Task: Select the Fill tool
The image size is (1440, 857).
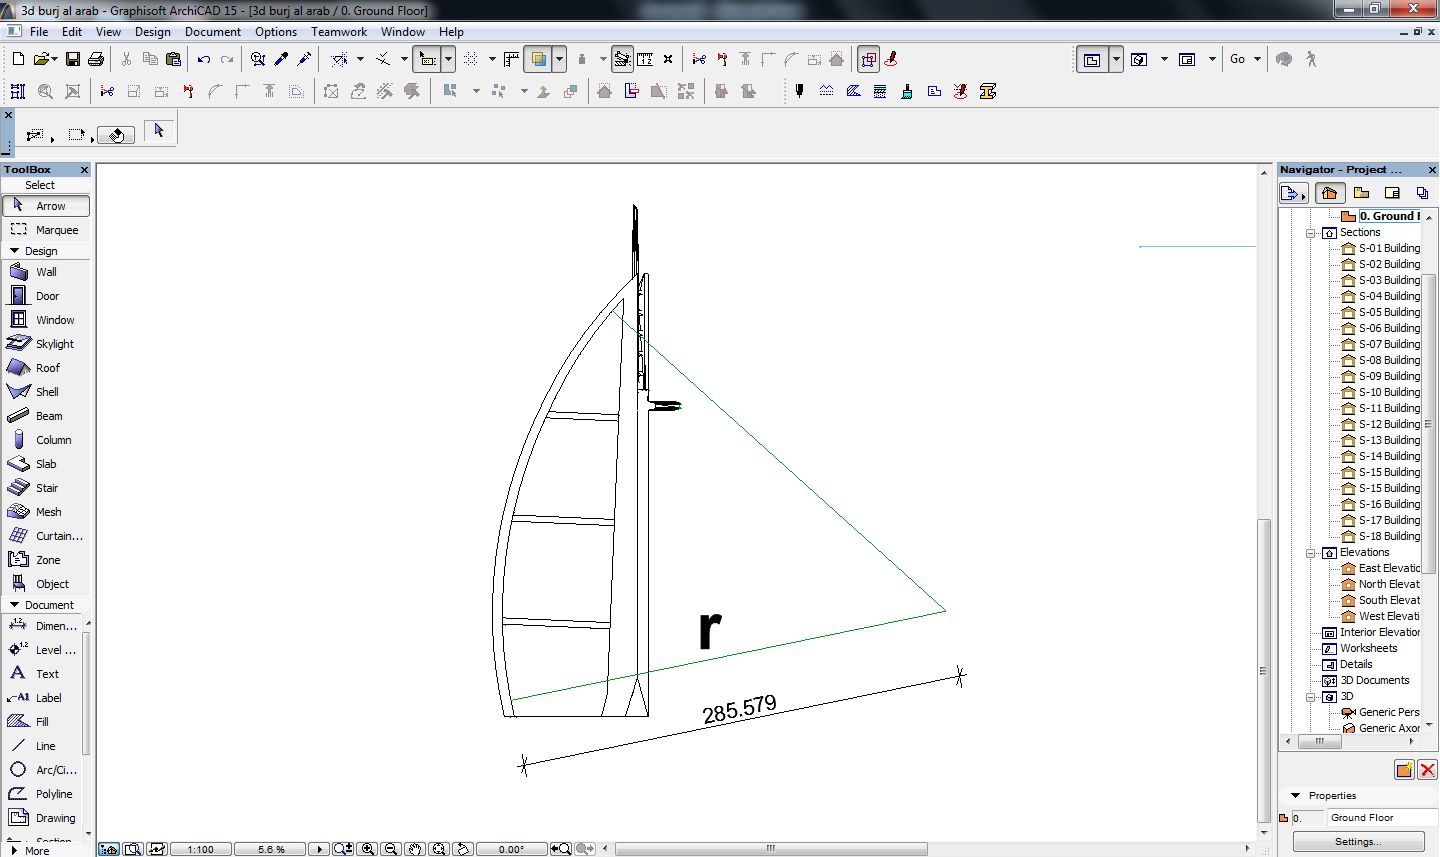Action: coord(42,722)
